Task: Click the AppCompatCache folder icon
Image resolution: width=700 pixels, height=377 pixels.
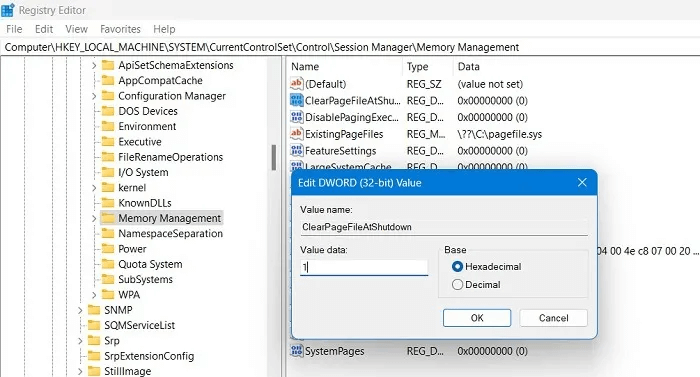Action: (108, 80)
